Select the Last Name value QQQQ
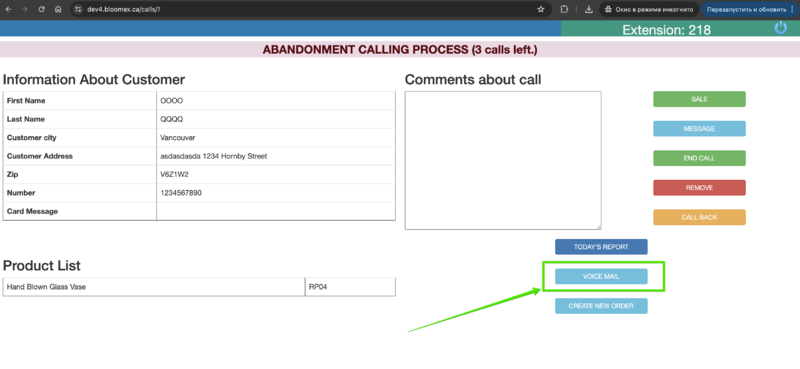The width and height of the screenshot is (800, 369). [171, 119]
